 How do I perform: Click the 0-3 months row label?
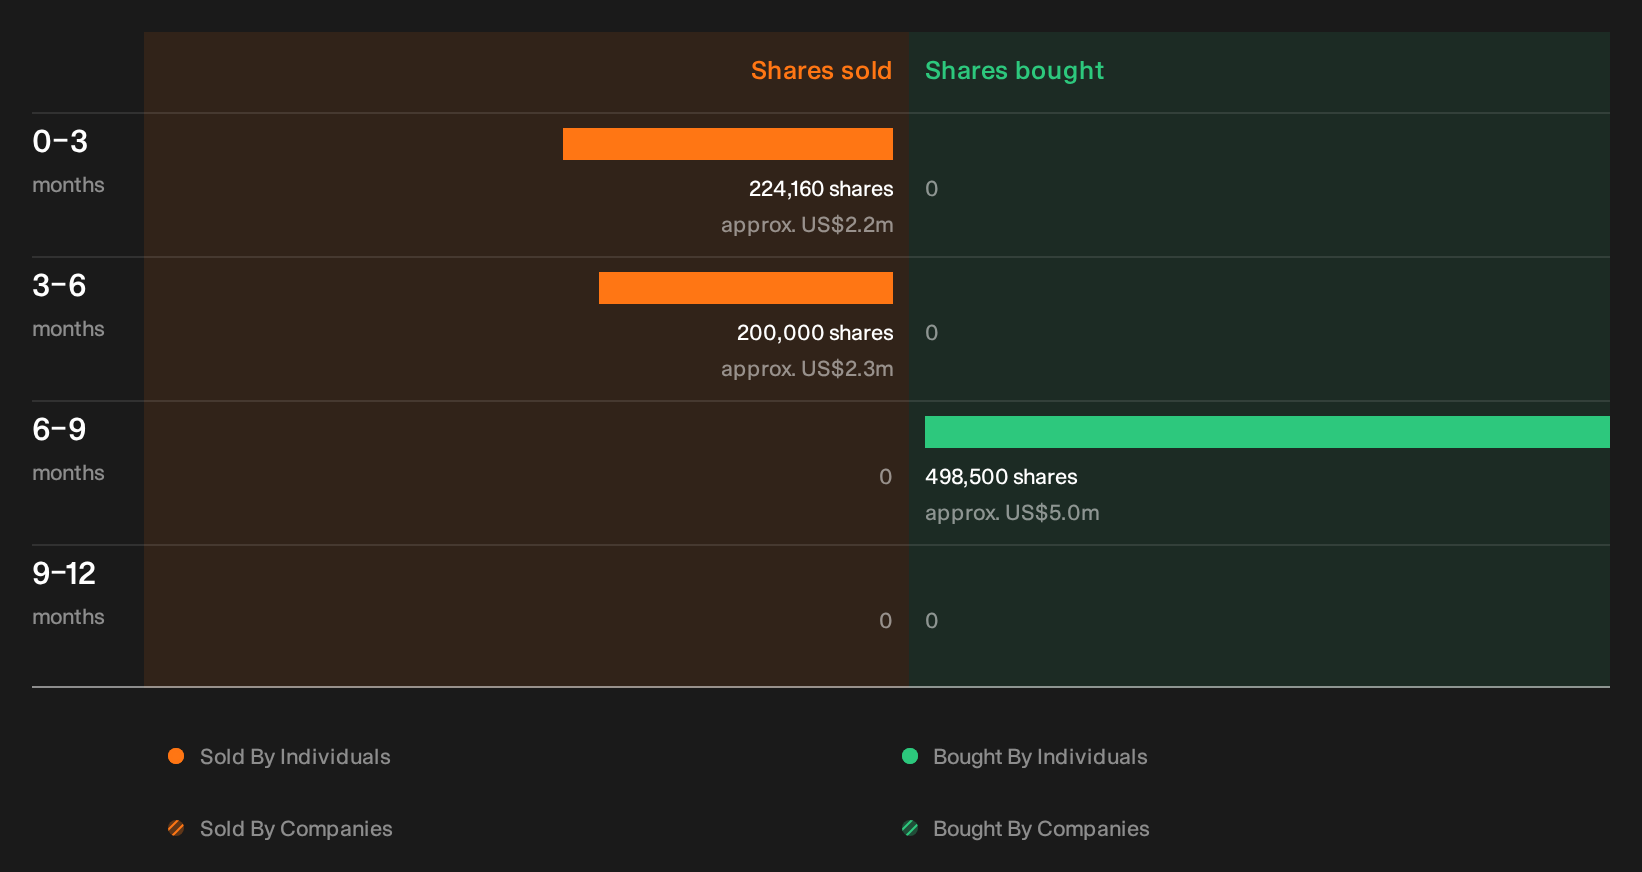point(68,160)
